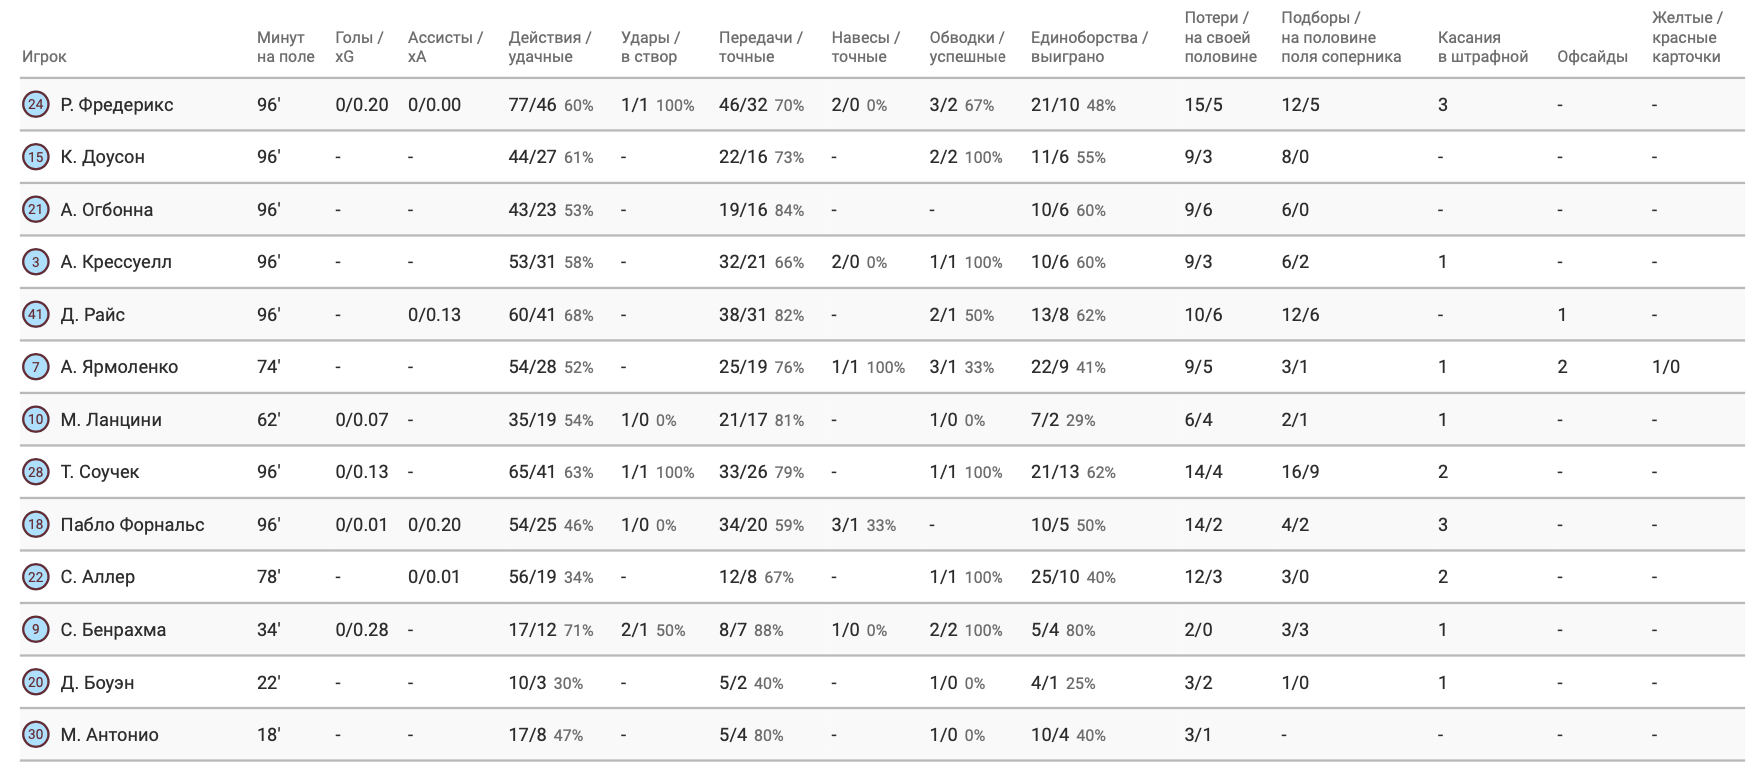This screenshot has height=762, width=1750.
Task: Click the number 15 badge beside К. Доусон
Action: coord(36,157)
